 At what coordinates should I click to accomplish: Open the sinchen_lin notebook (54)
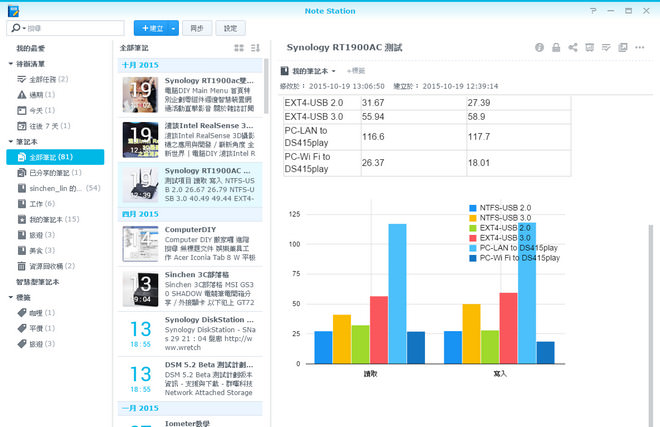(x=59, y=188)
